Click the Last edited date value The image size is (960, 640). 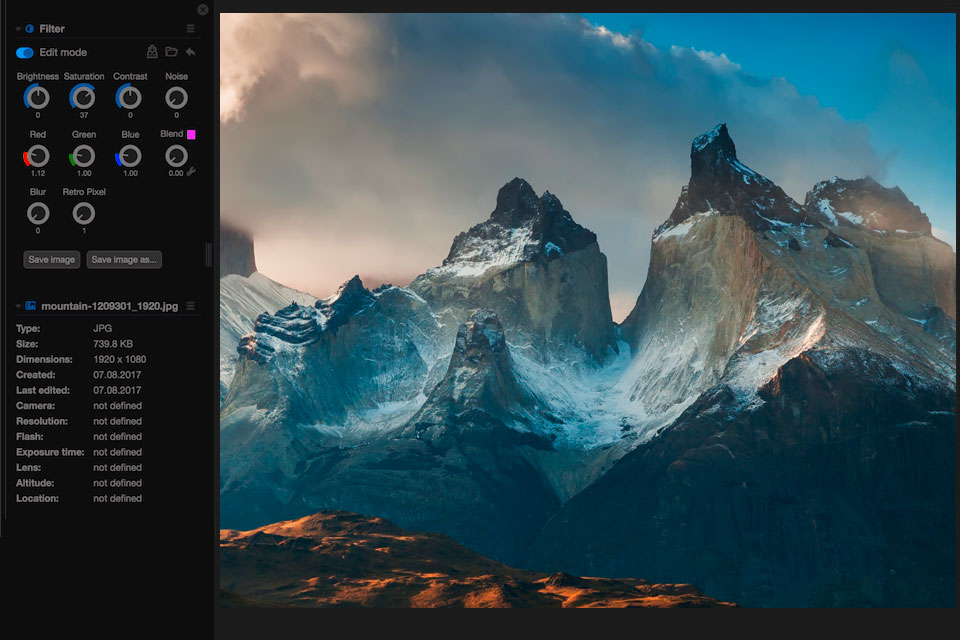pos(117,390)
